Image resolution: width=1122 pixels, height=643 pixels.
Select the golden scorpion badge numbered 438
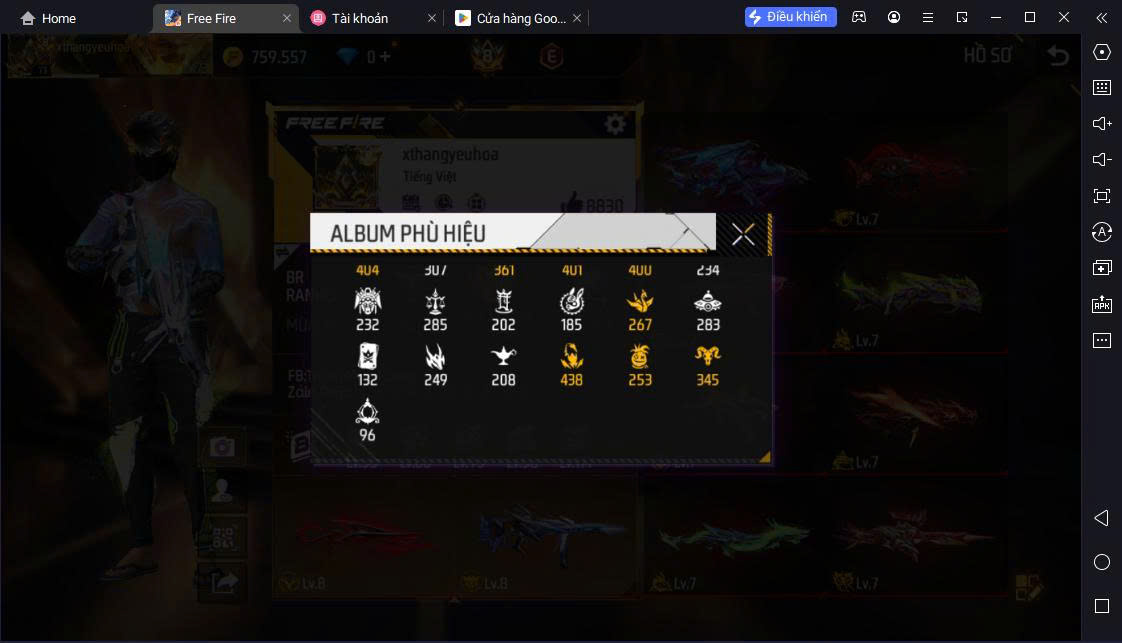(x=572, y=356)
